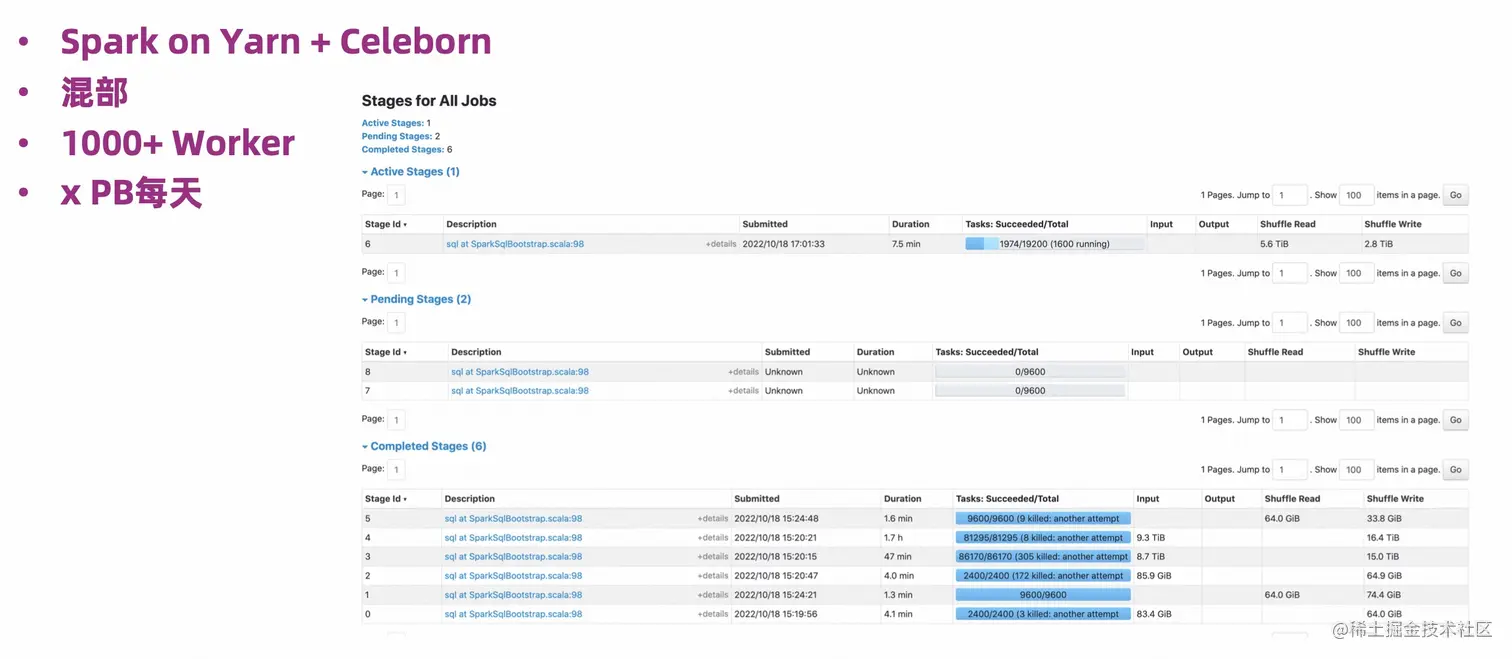
Task: Sort Active Stages by Duration column
Action: coord(911,224)
